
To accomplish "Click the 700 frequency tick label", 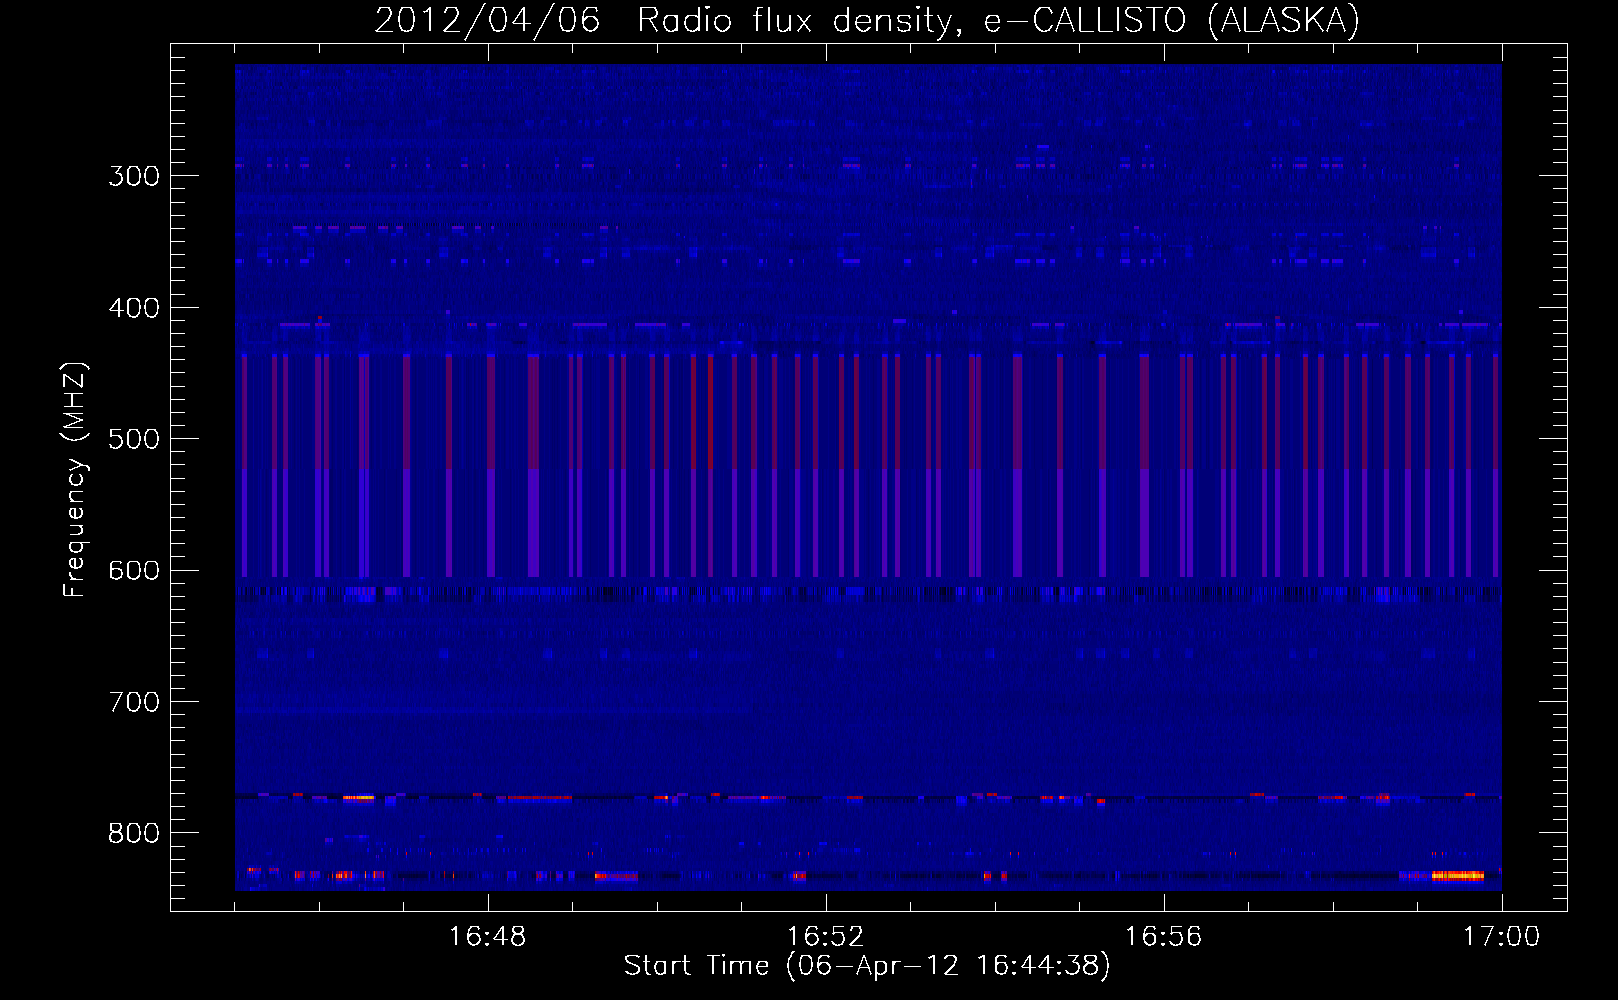I will 134,702.
